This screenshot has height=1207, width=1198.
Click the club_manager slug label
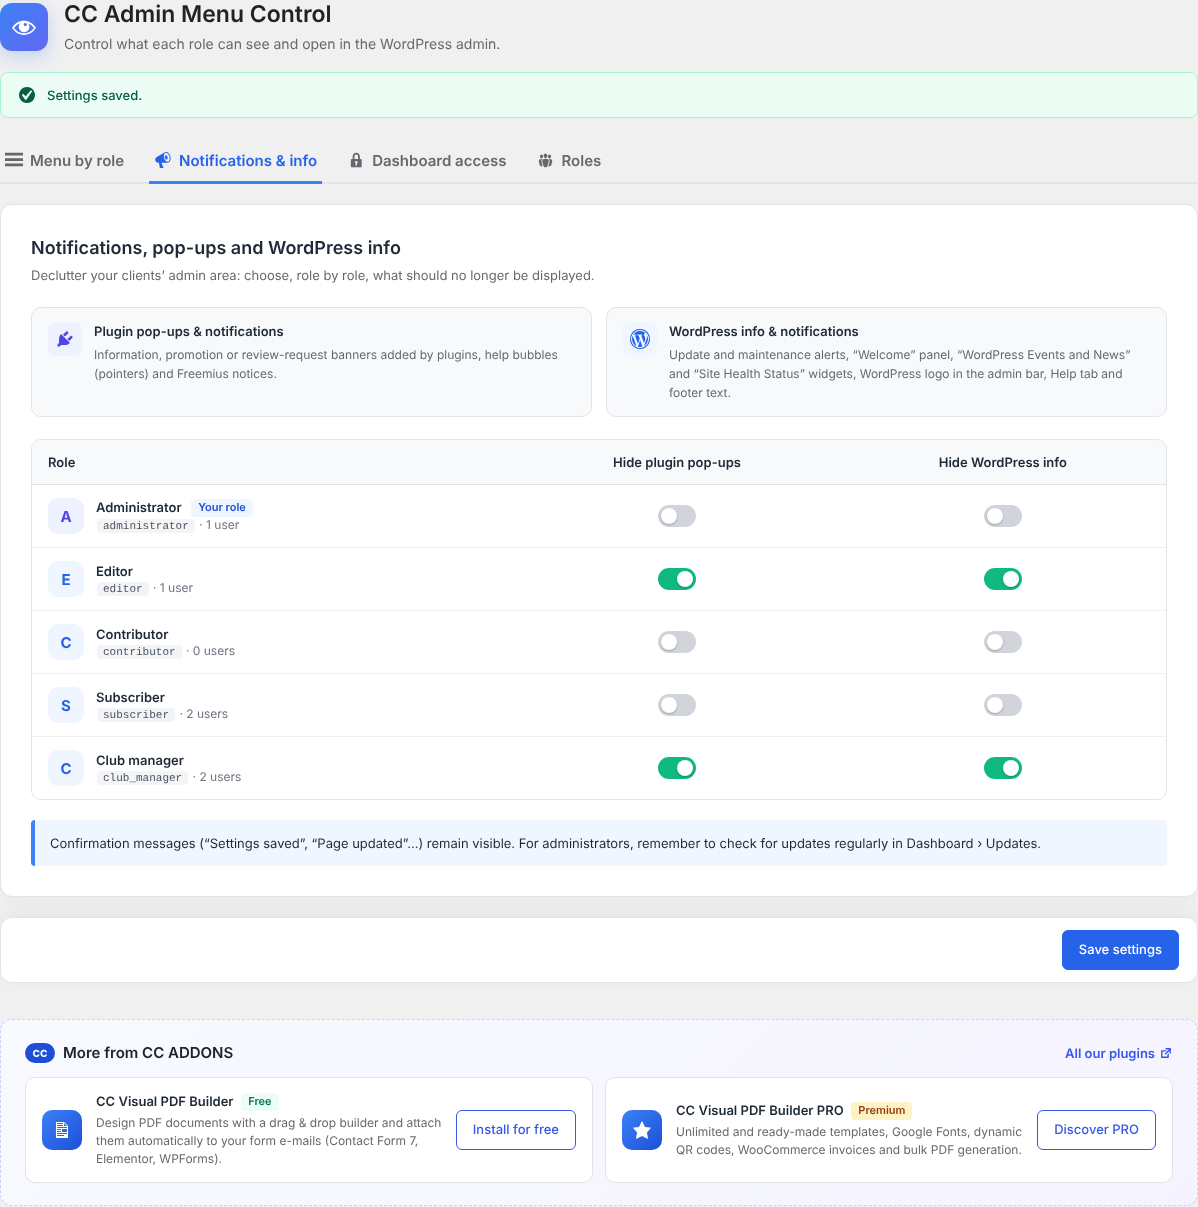[142, 777]
